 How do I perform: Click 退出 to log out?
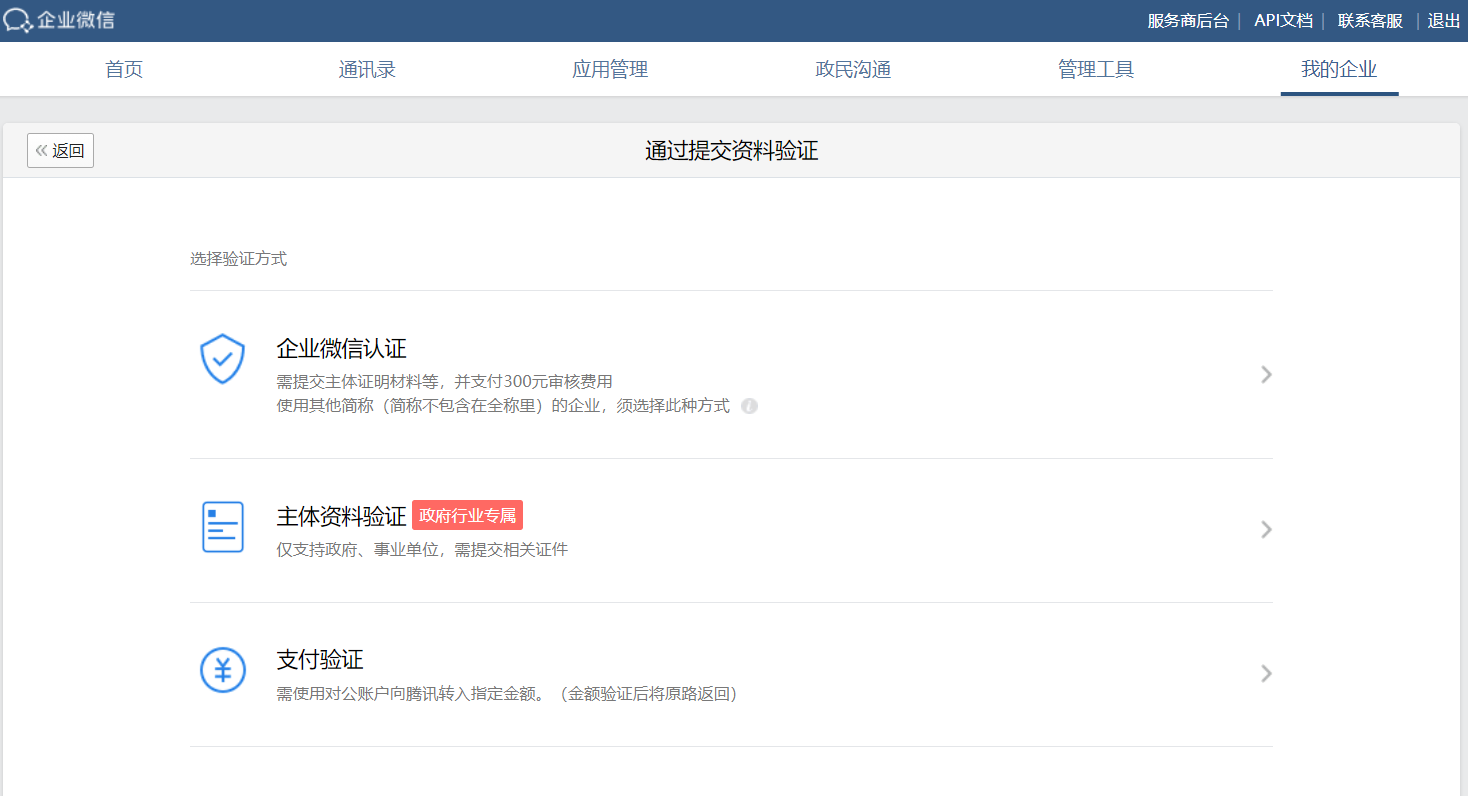pos(1444,21)
